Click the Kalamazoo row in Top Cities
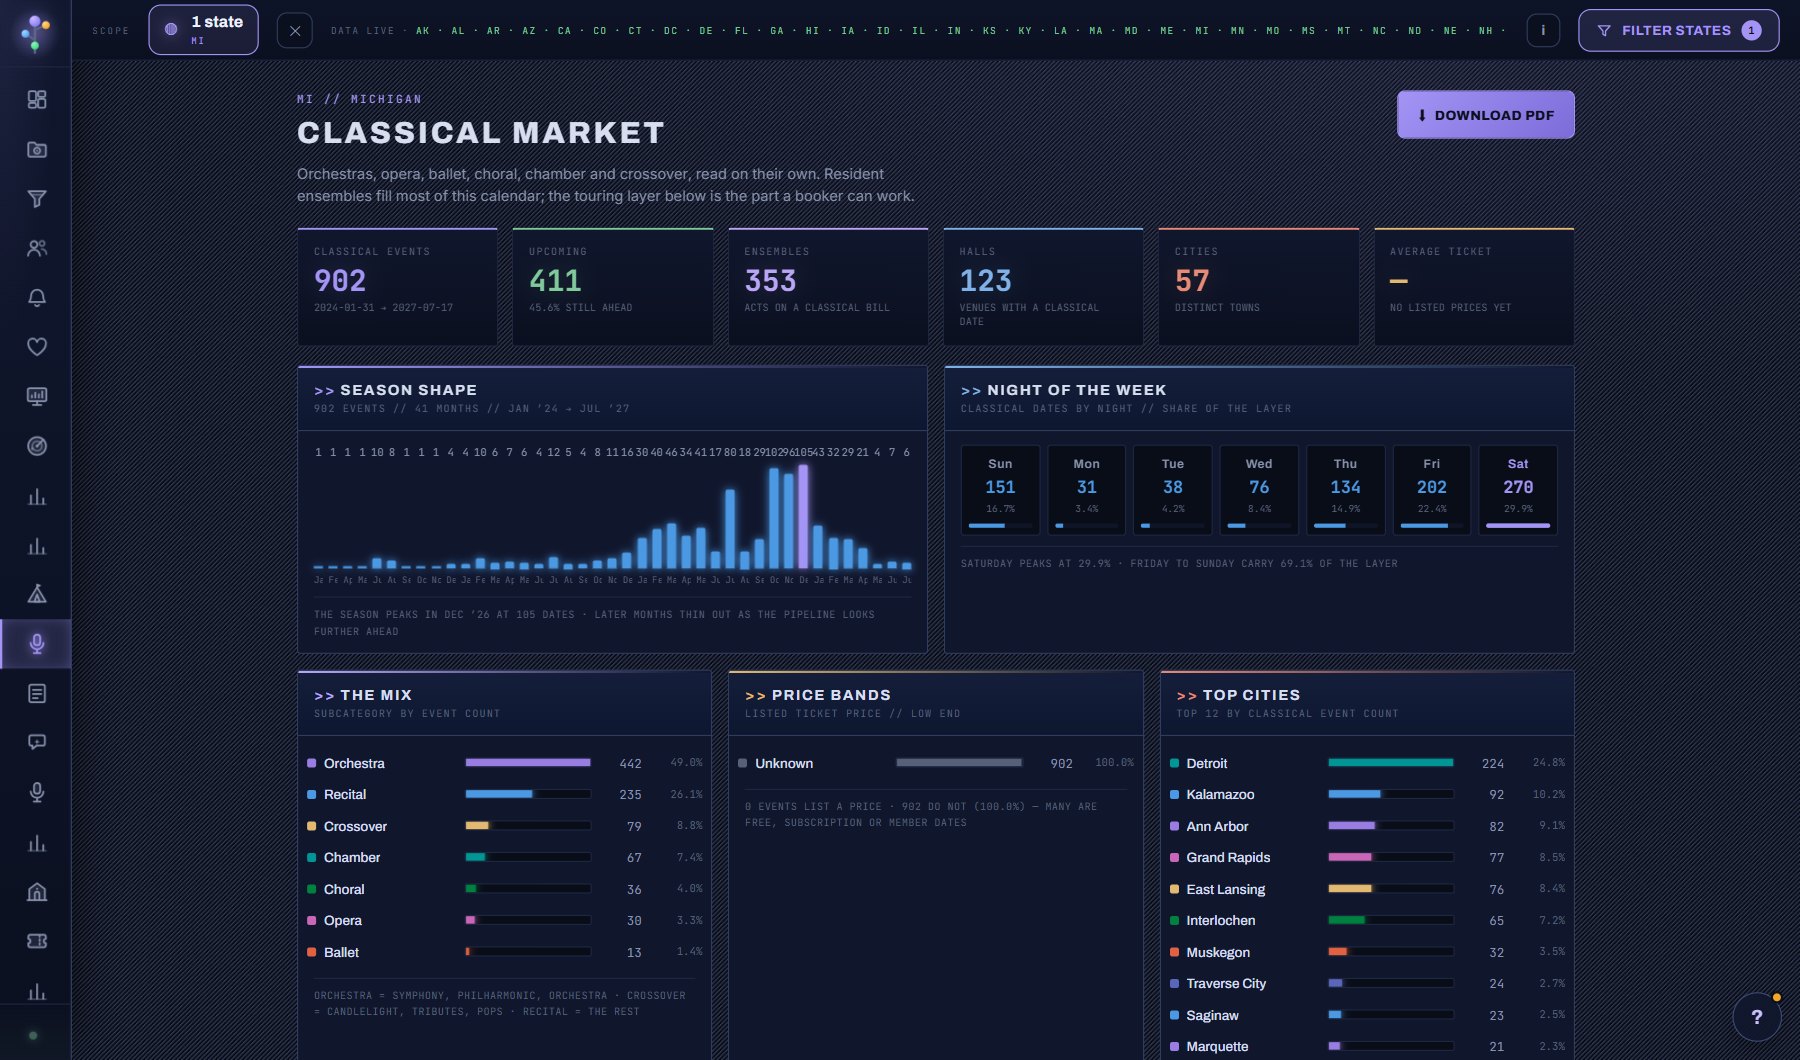Screen dimensions: 1800x1060 pyautogui.click(x=1367, y=794)
